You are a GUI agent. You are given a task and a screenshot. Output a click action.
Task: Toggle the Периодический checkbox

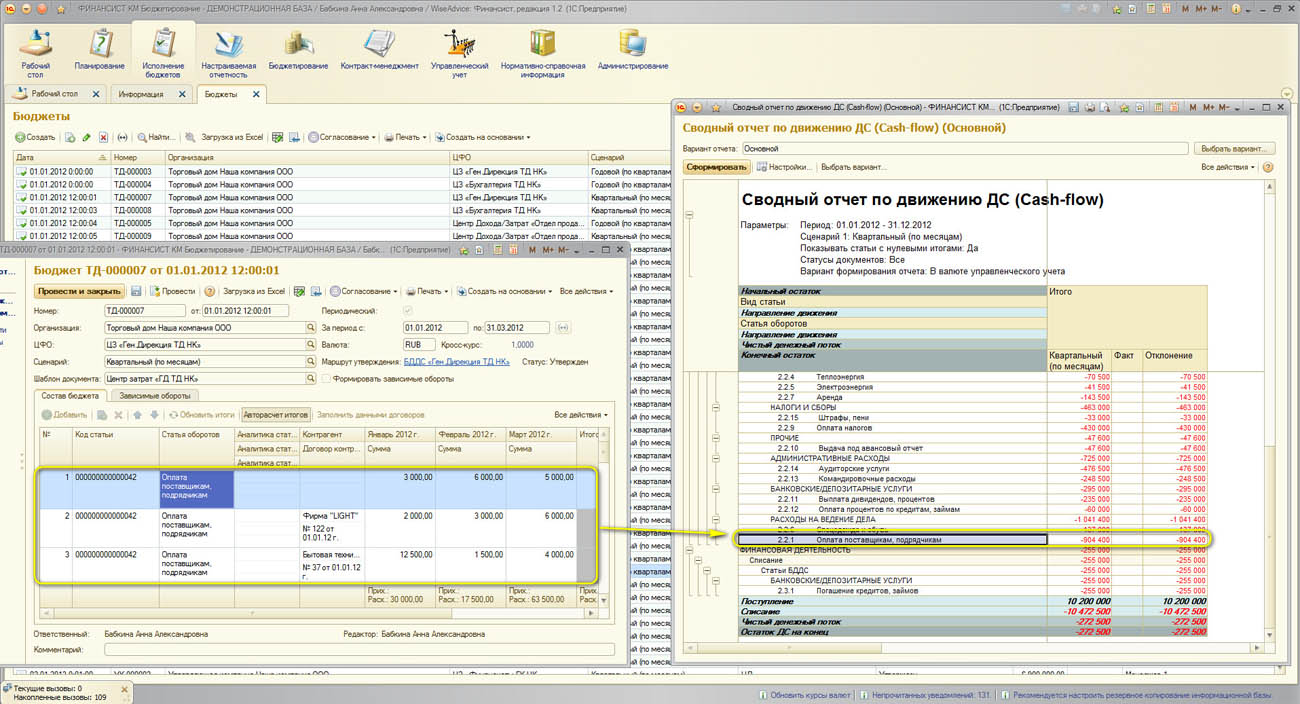click(406, 311)
